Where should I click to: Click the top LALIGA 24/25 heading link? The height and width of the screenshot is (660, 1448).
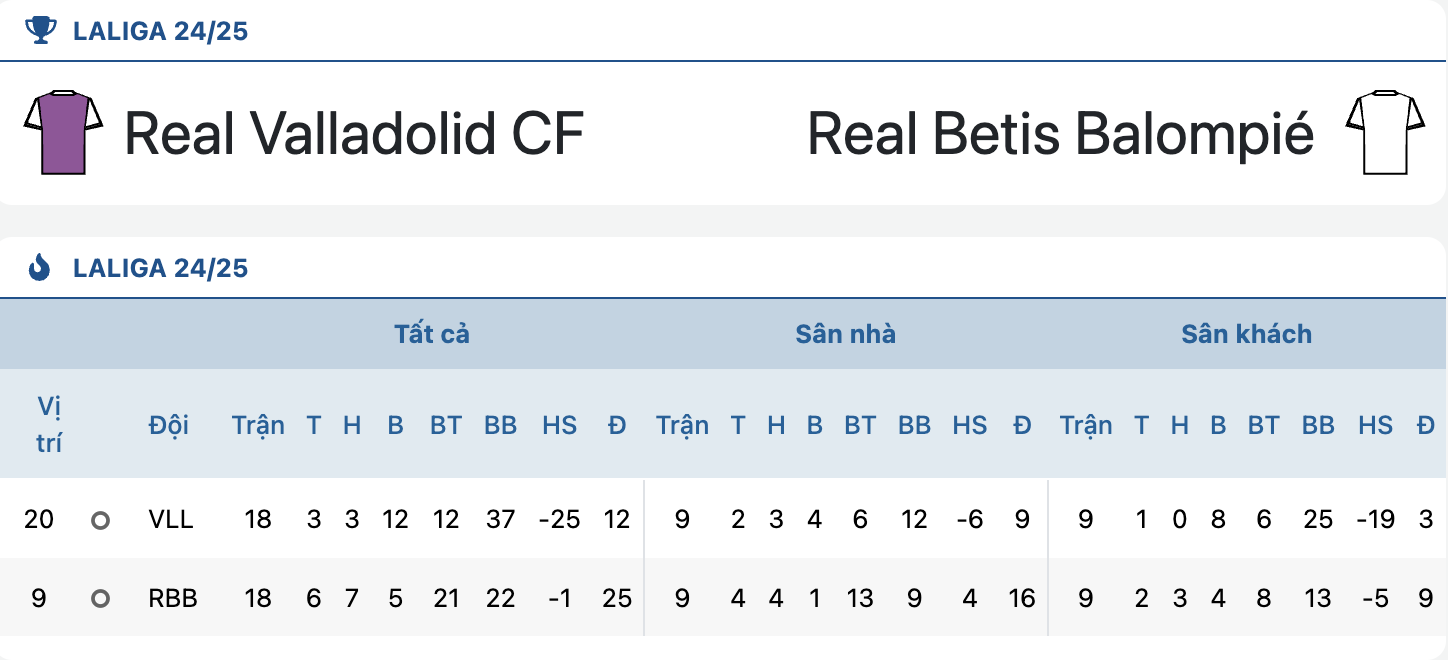tap(160, 31)
